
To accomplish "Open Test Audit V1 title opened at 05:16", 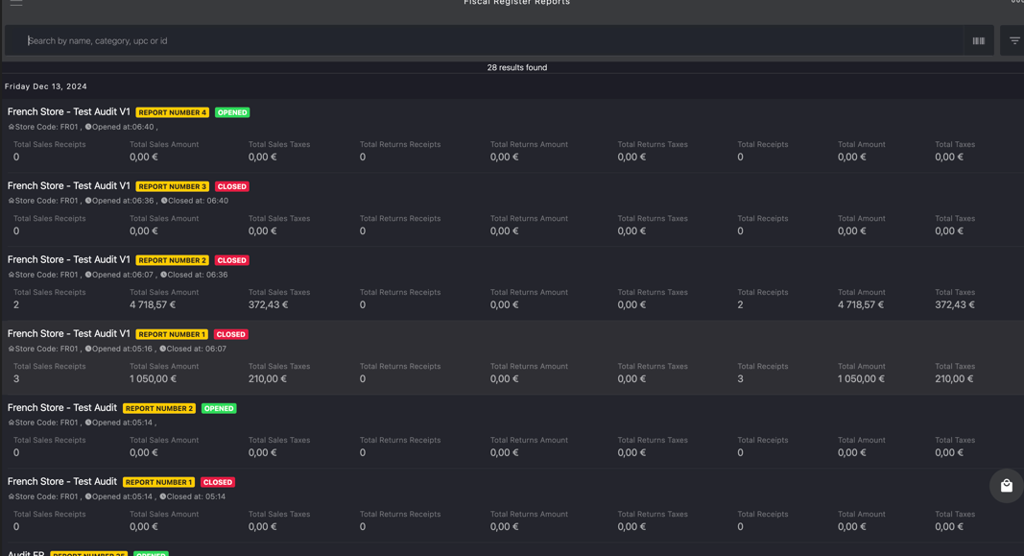I will tap(69, 333).
